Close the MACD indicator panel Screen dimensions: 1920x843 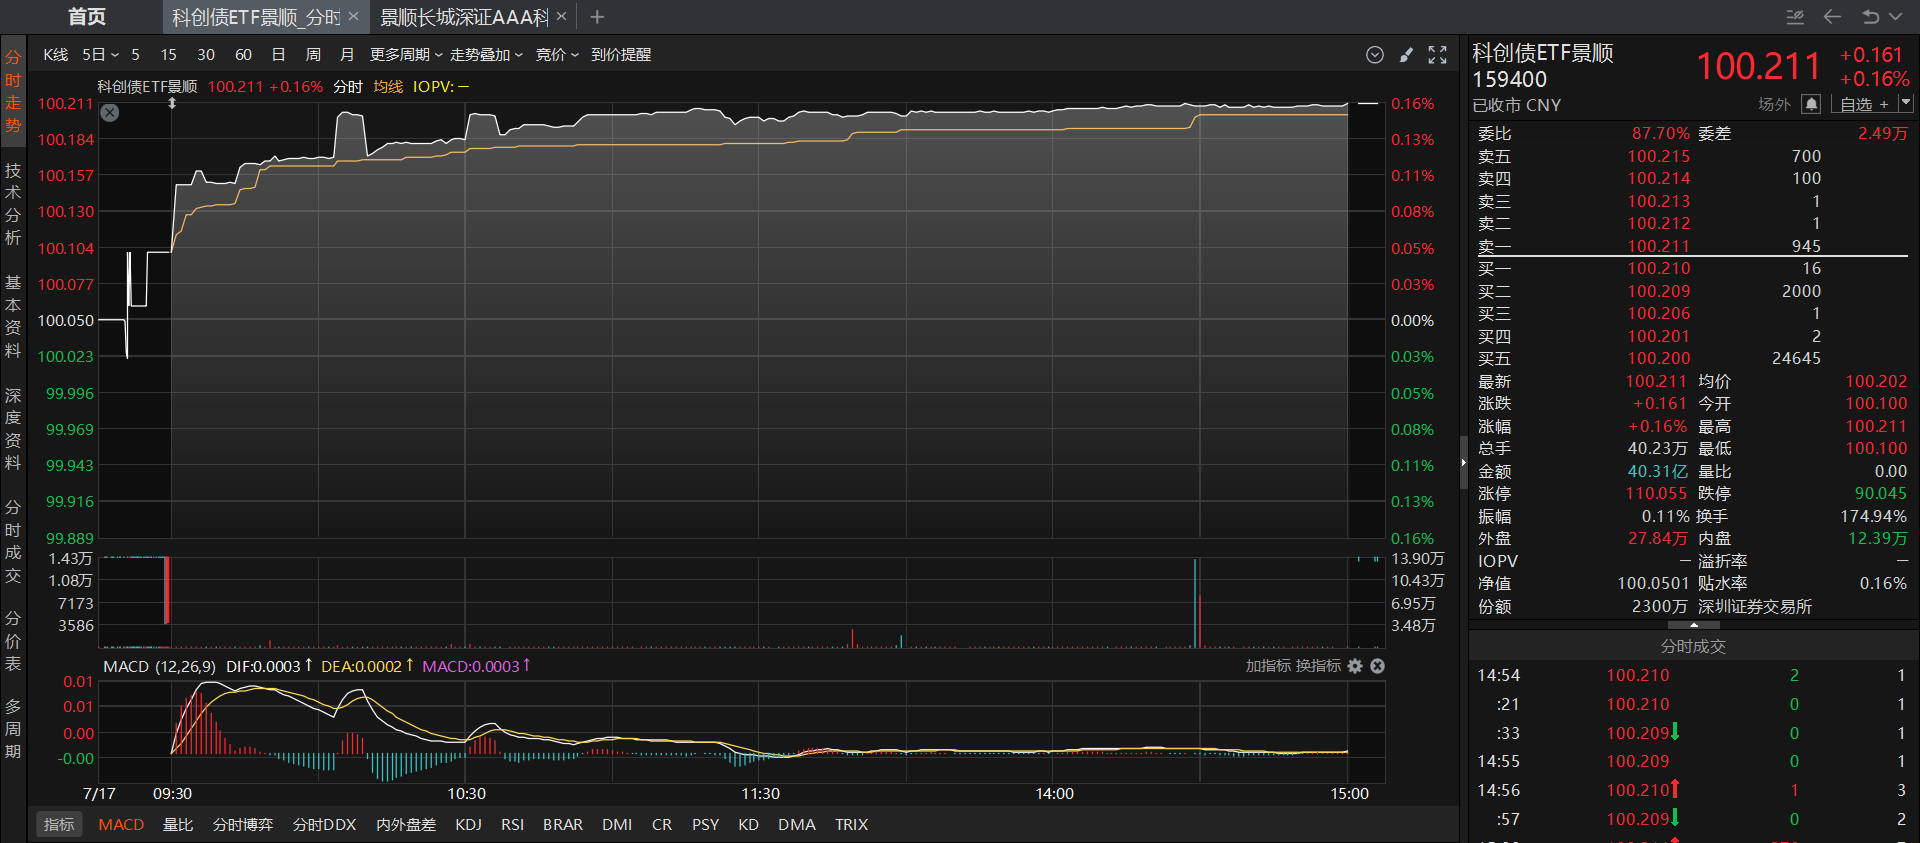point(1377,666)
